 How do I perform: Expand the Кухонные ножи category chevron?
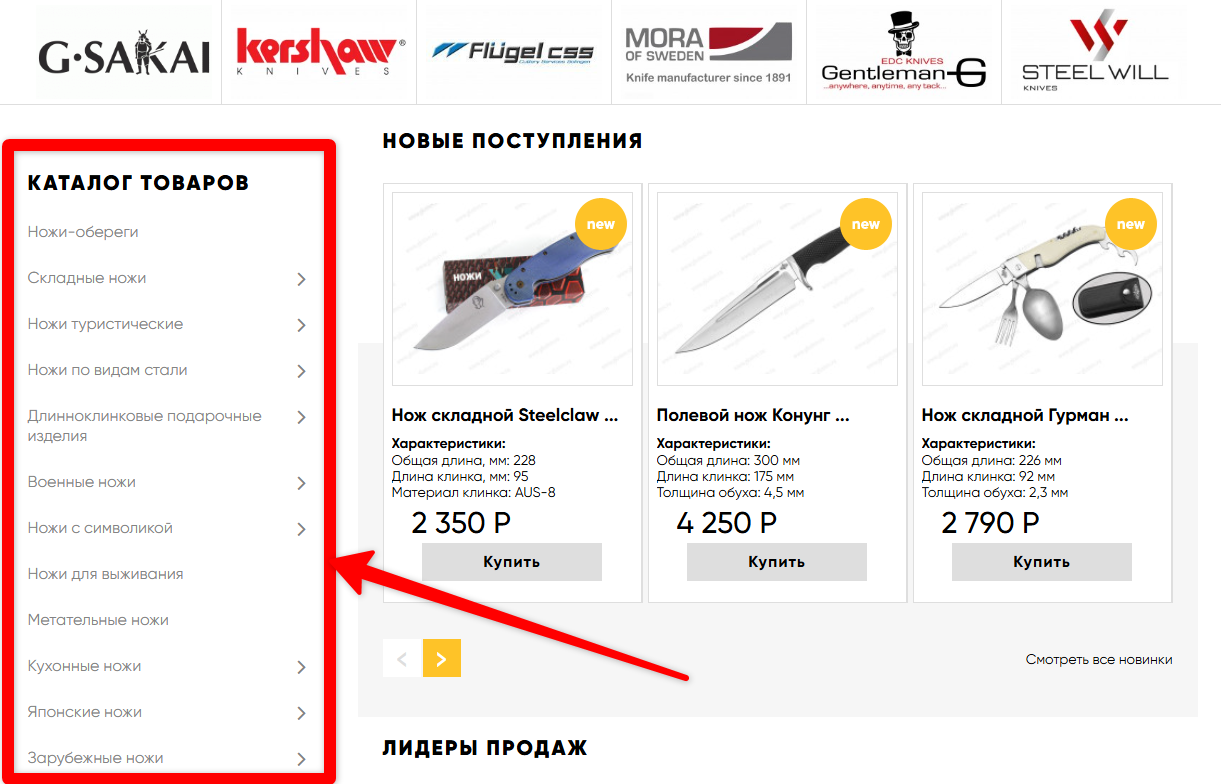coord(301,667)
